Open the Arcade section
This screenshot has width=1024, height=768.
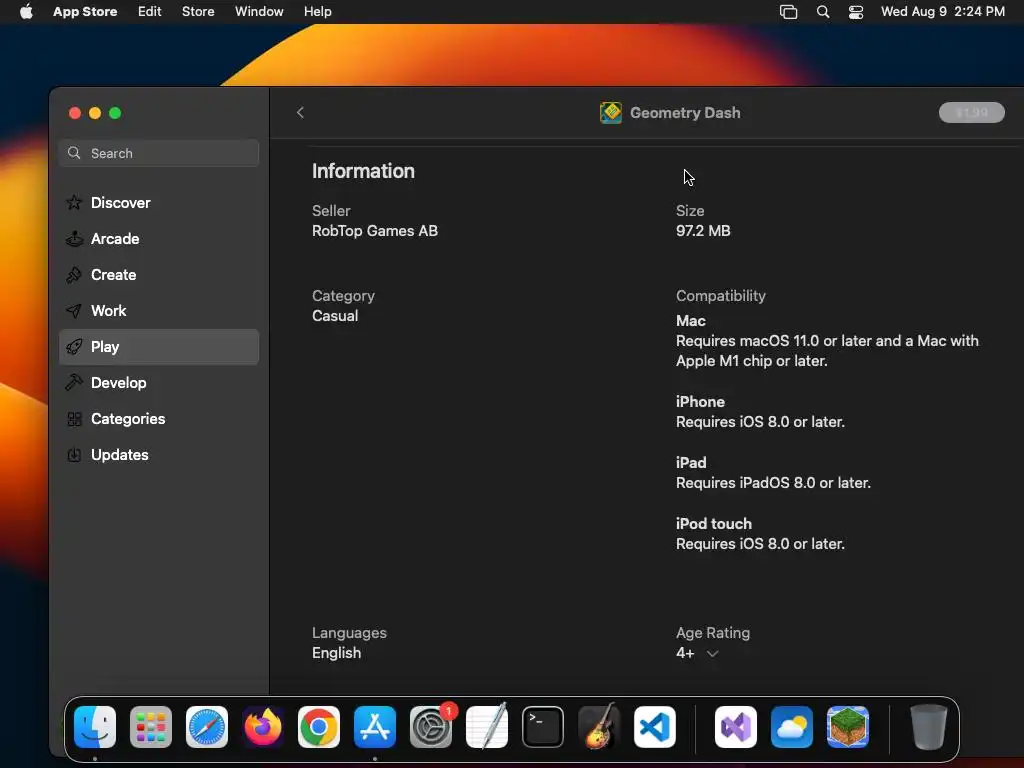tap(159, 238)
